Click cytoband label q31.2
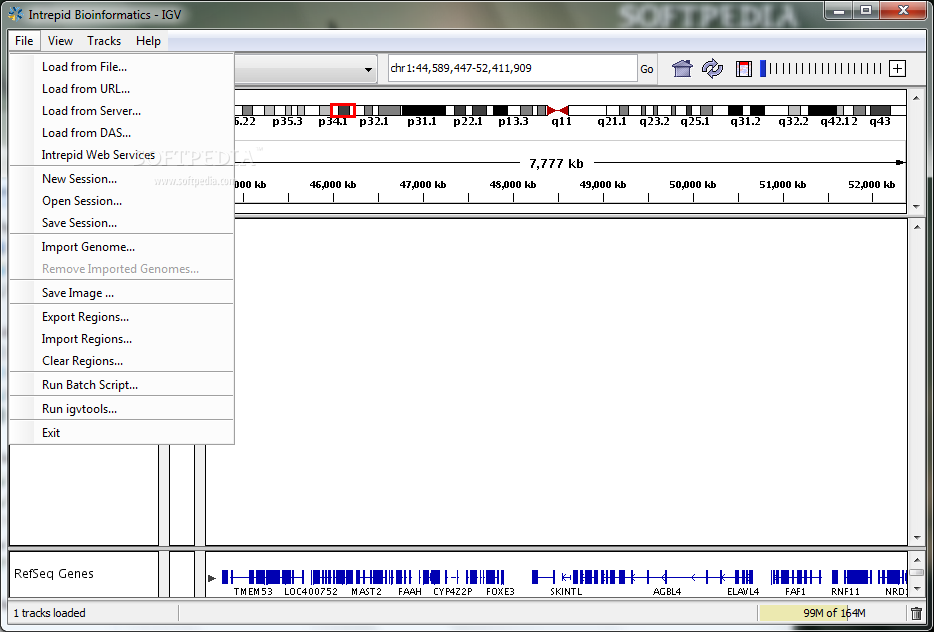Screen dimensions: 934x632 click(746, 122)
